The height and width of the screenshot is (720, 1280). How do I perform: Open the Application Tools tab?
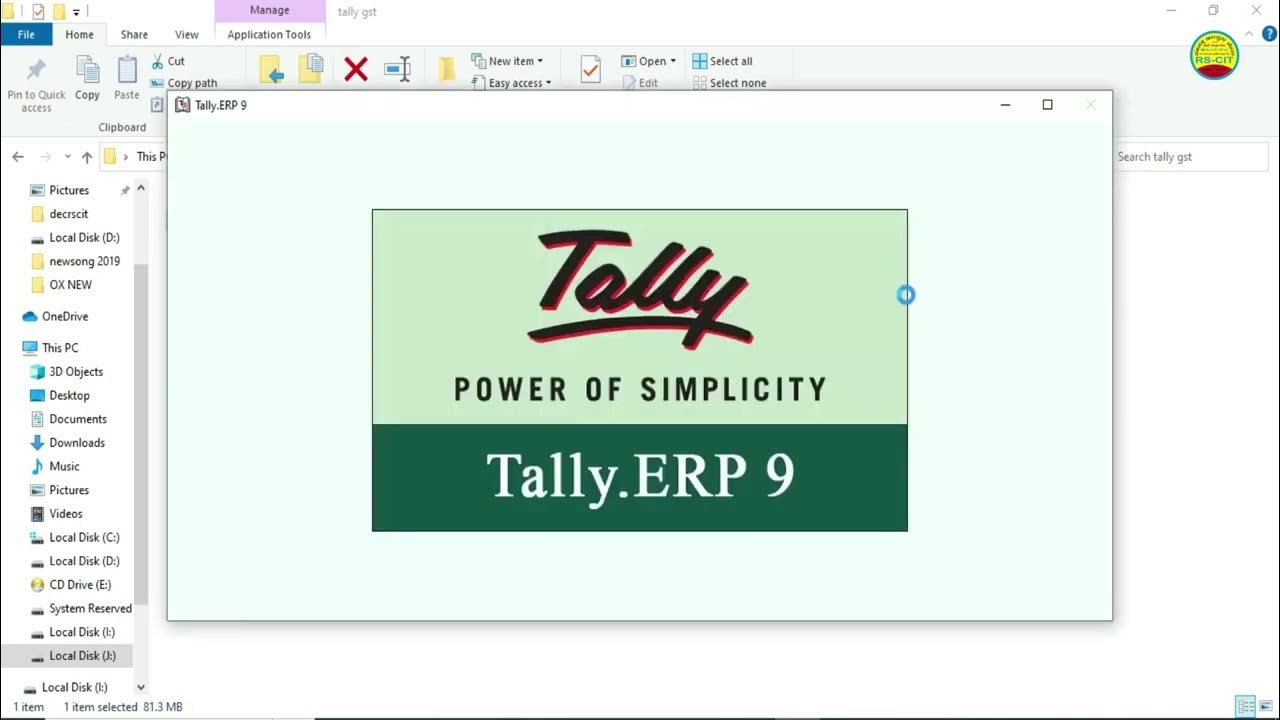[269, 34]
